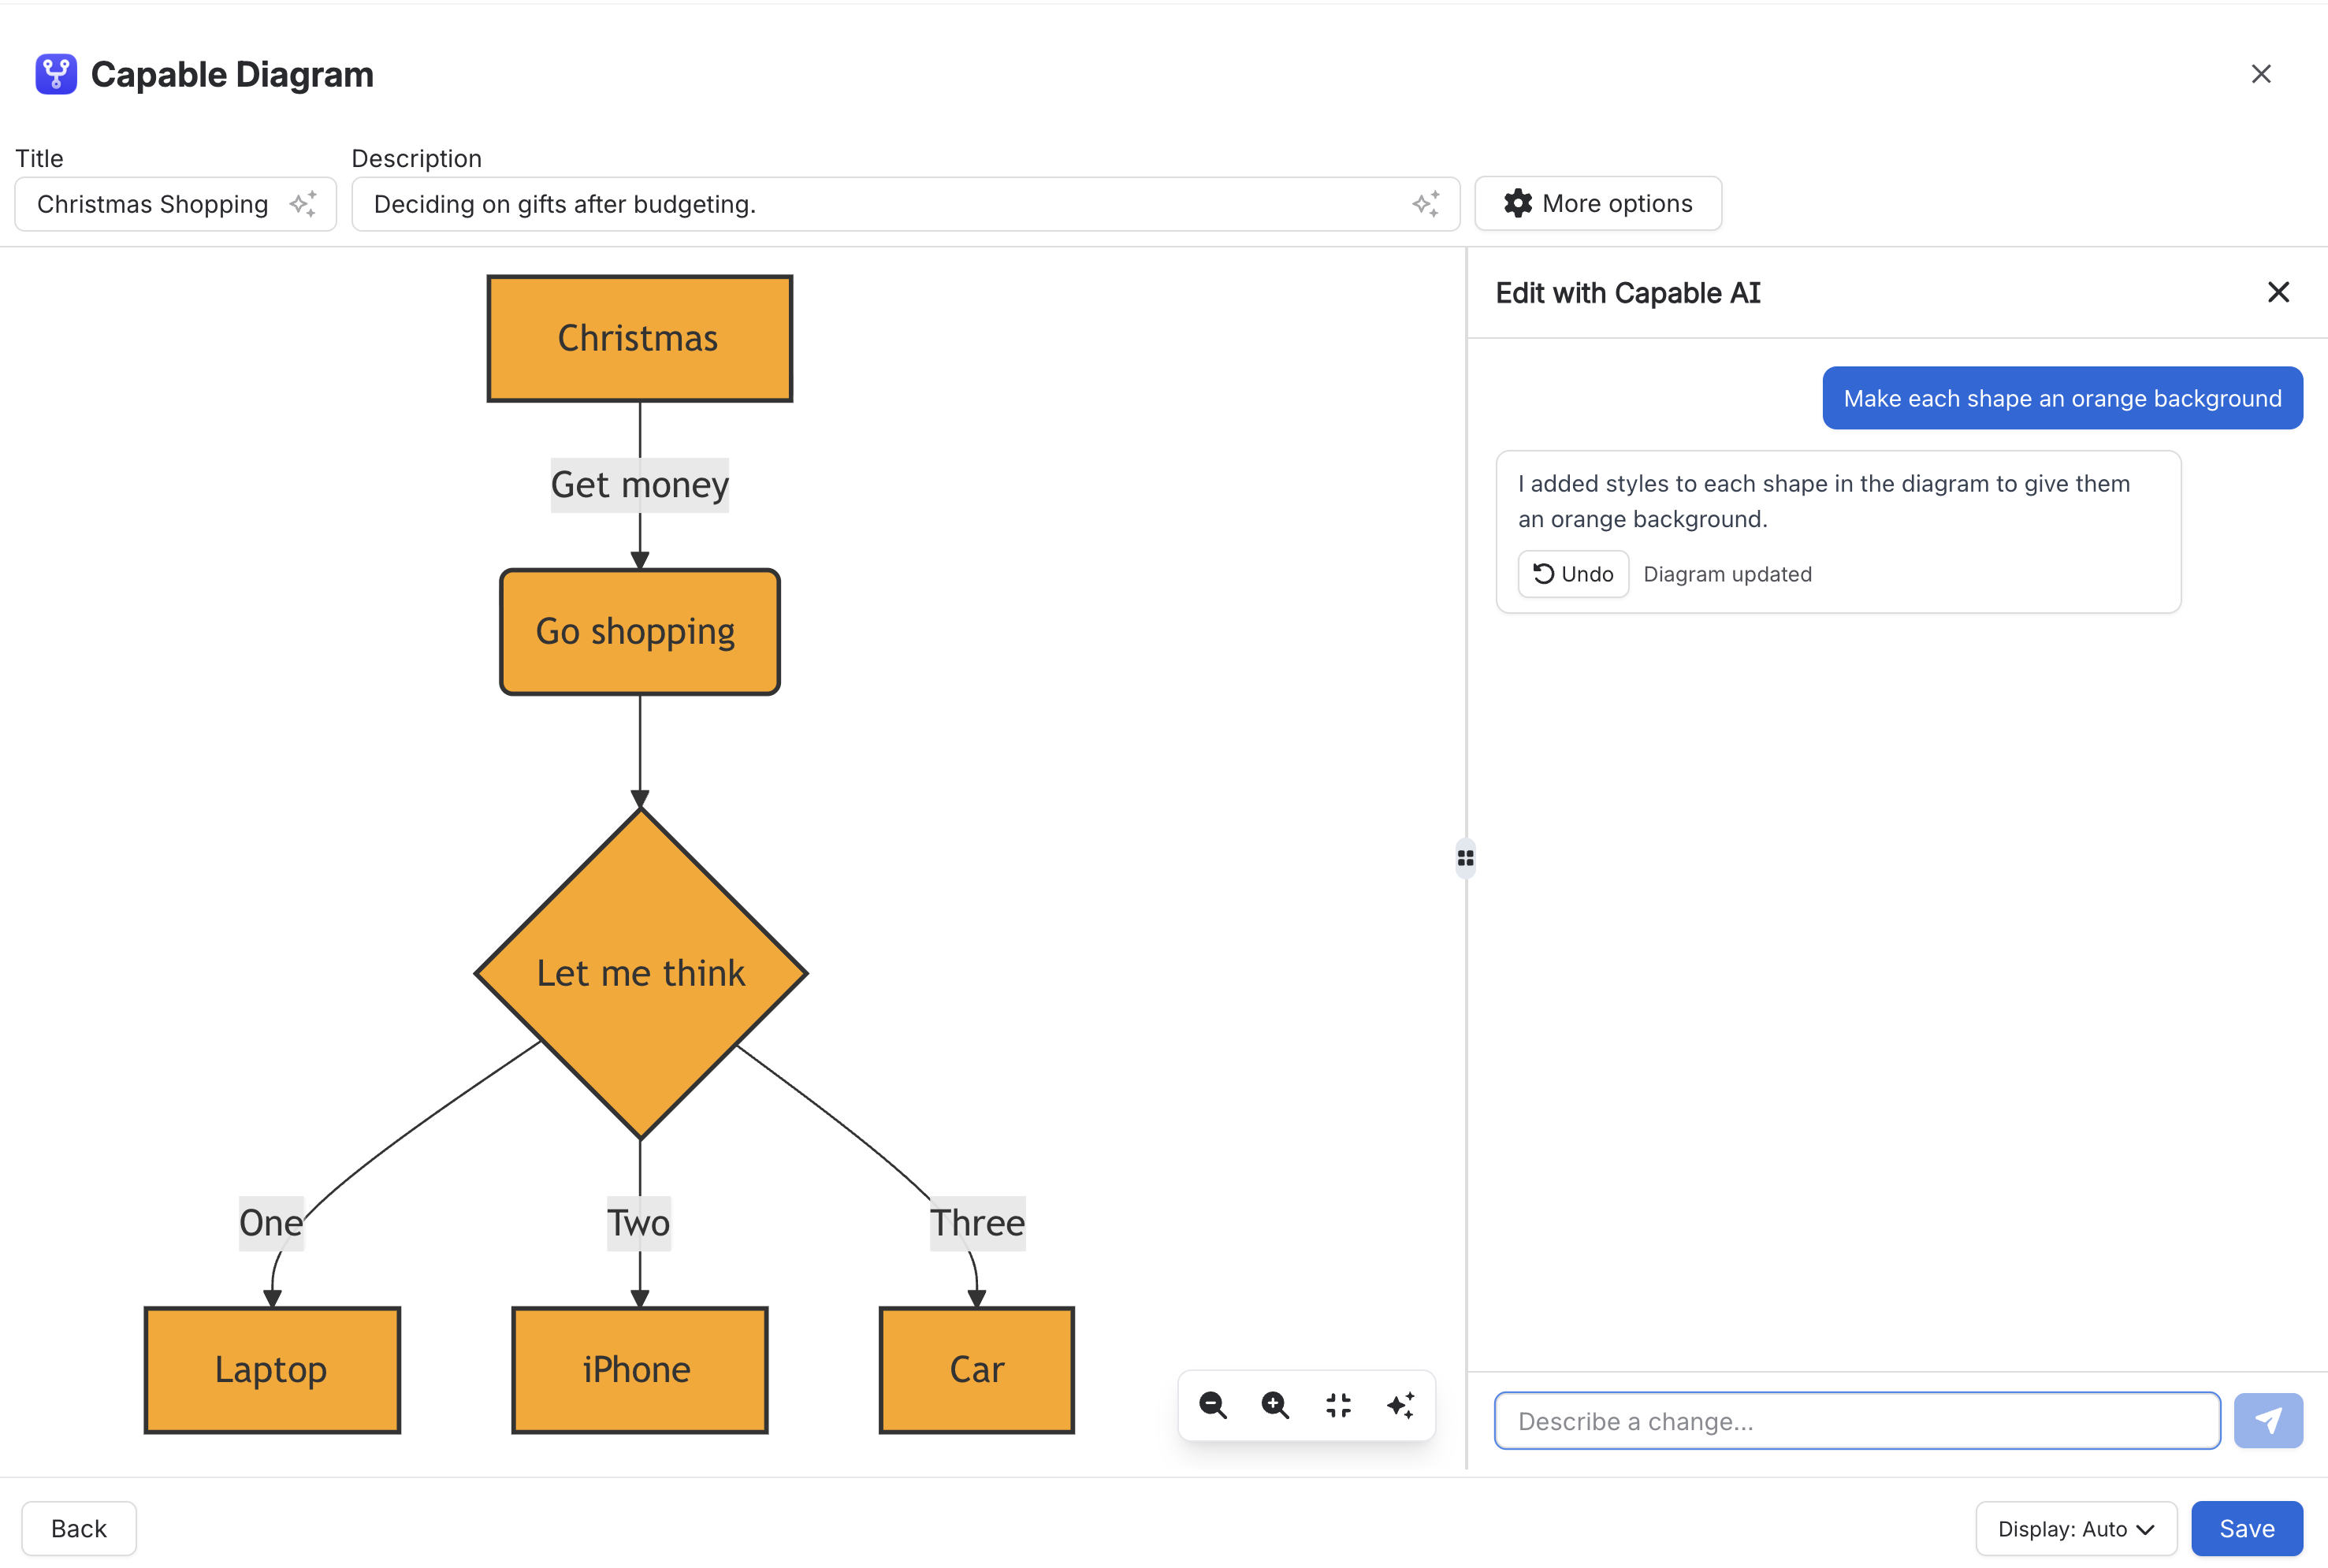Click the zoom out magnifier icon

coord(1212,1405)
